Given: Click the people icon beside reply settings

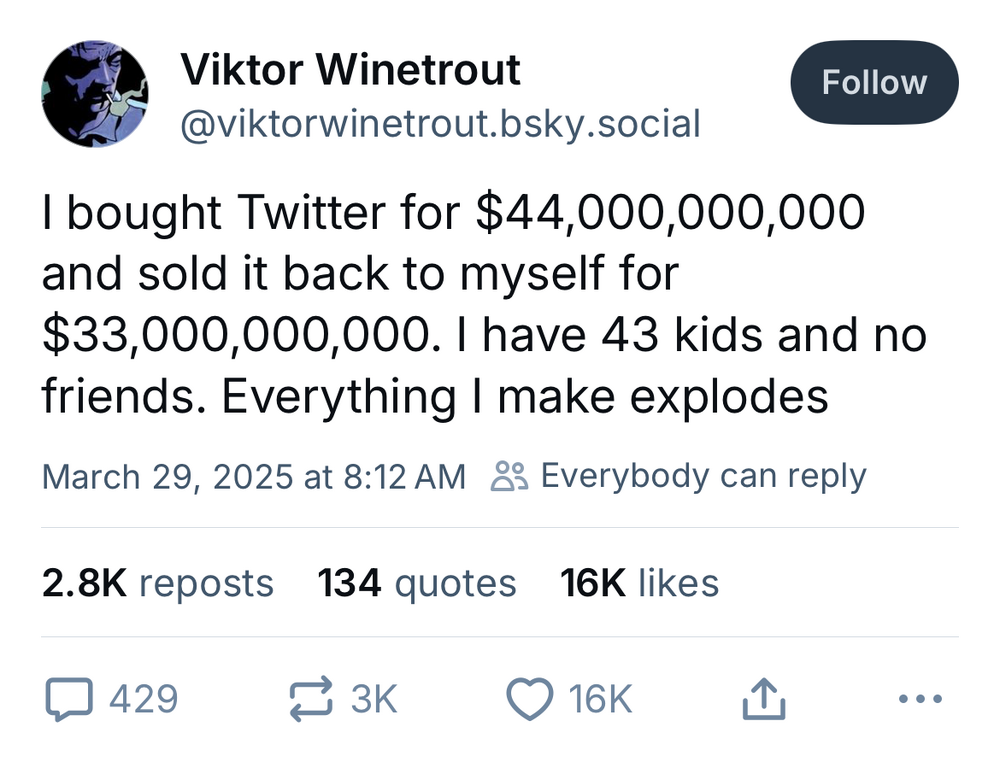Looking at the screenshot, I should coord(509,477).
